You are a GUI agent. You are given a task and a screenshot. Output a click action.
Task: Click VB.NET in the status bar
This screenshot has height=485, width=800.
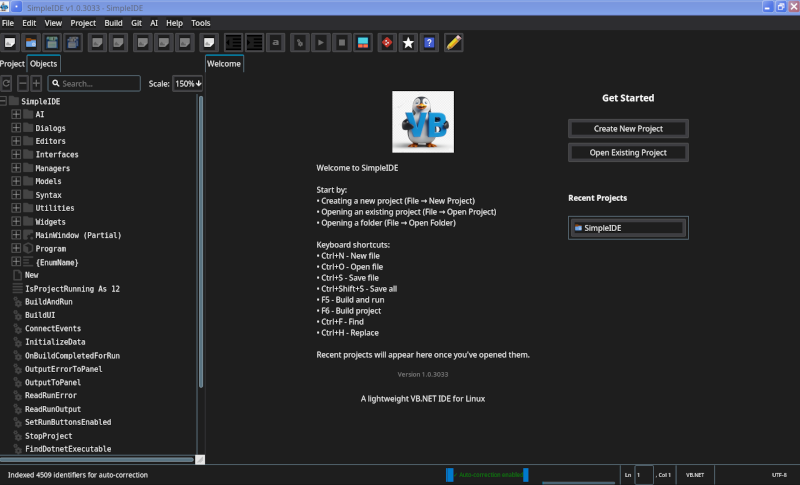[694, 475]
